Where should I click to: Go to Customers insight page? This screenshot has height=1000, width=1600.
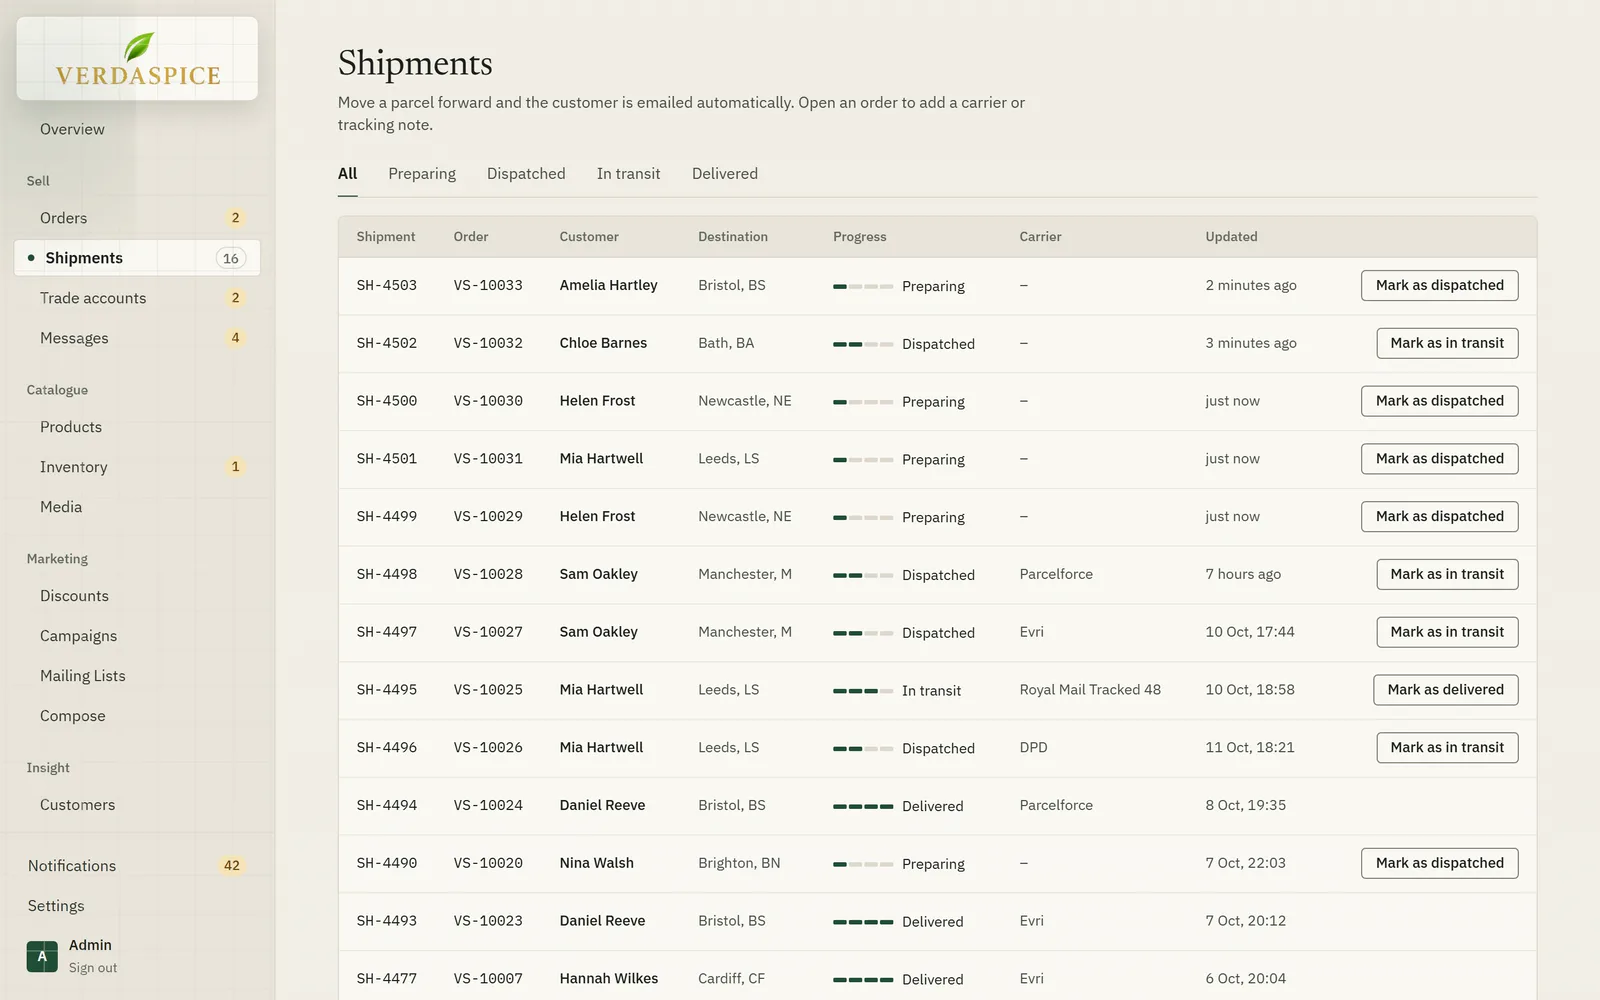coord(77,805)
